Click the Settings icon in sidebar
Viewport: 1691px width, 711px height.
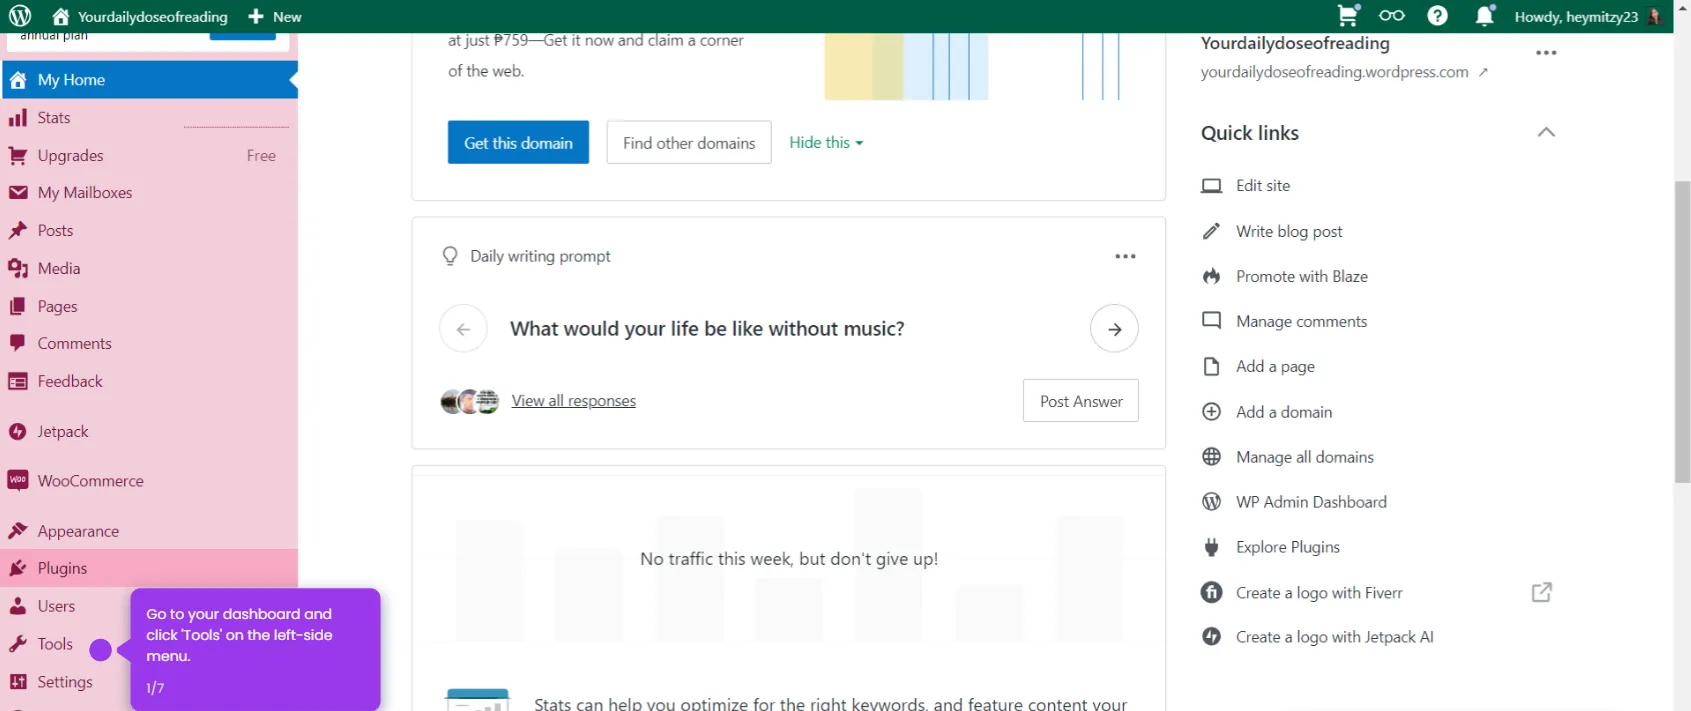pyautogui.click(x=18, y=682)
